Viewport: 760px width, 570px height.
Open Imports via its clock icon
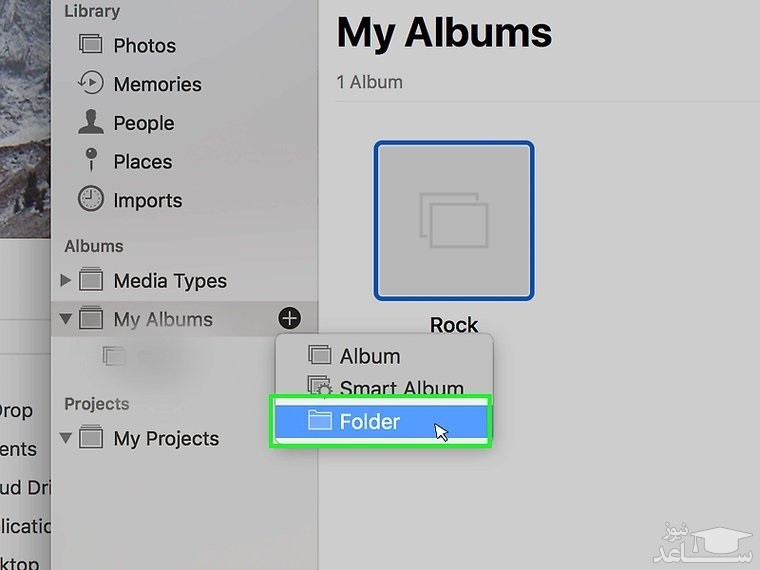point(91,199)
